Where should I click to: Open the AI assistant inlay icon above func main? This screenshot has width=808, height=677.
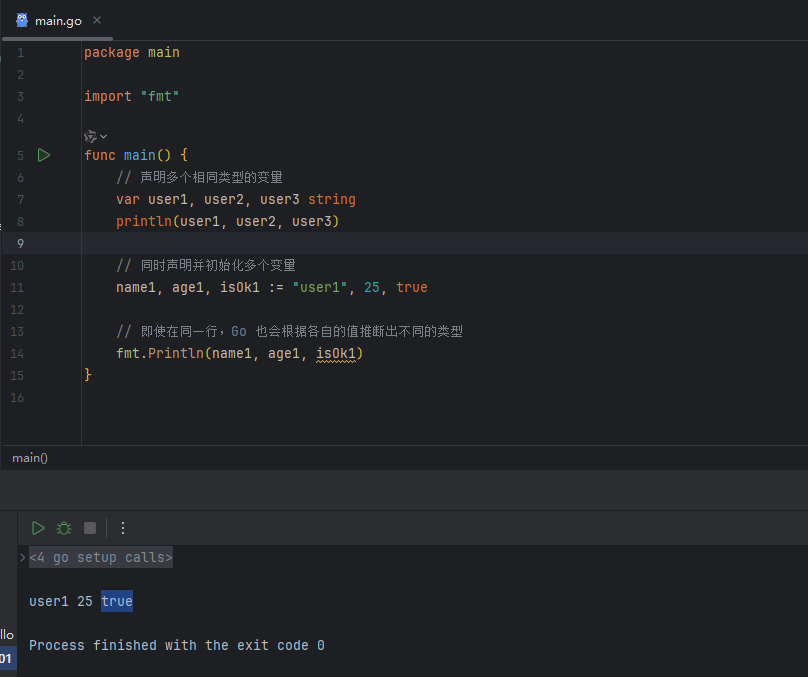point(90,137)
